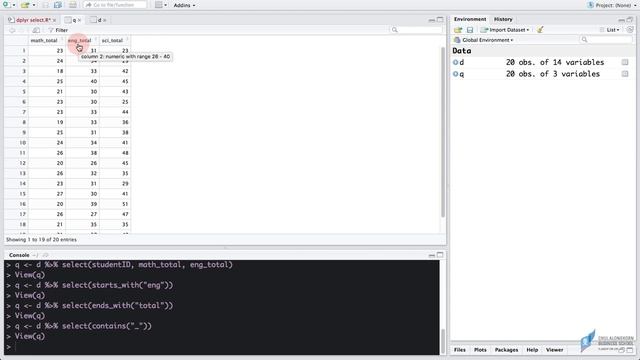Maximize the source pane

tap(440, 20)
